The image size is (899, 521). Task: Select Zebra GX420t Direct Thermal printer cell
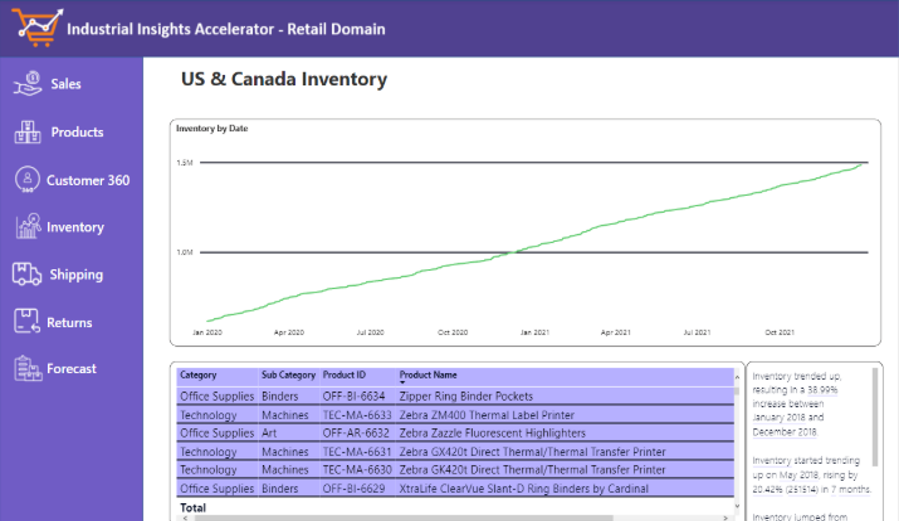(x=533, y=452)
